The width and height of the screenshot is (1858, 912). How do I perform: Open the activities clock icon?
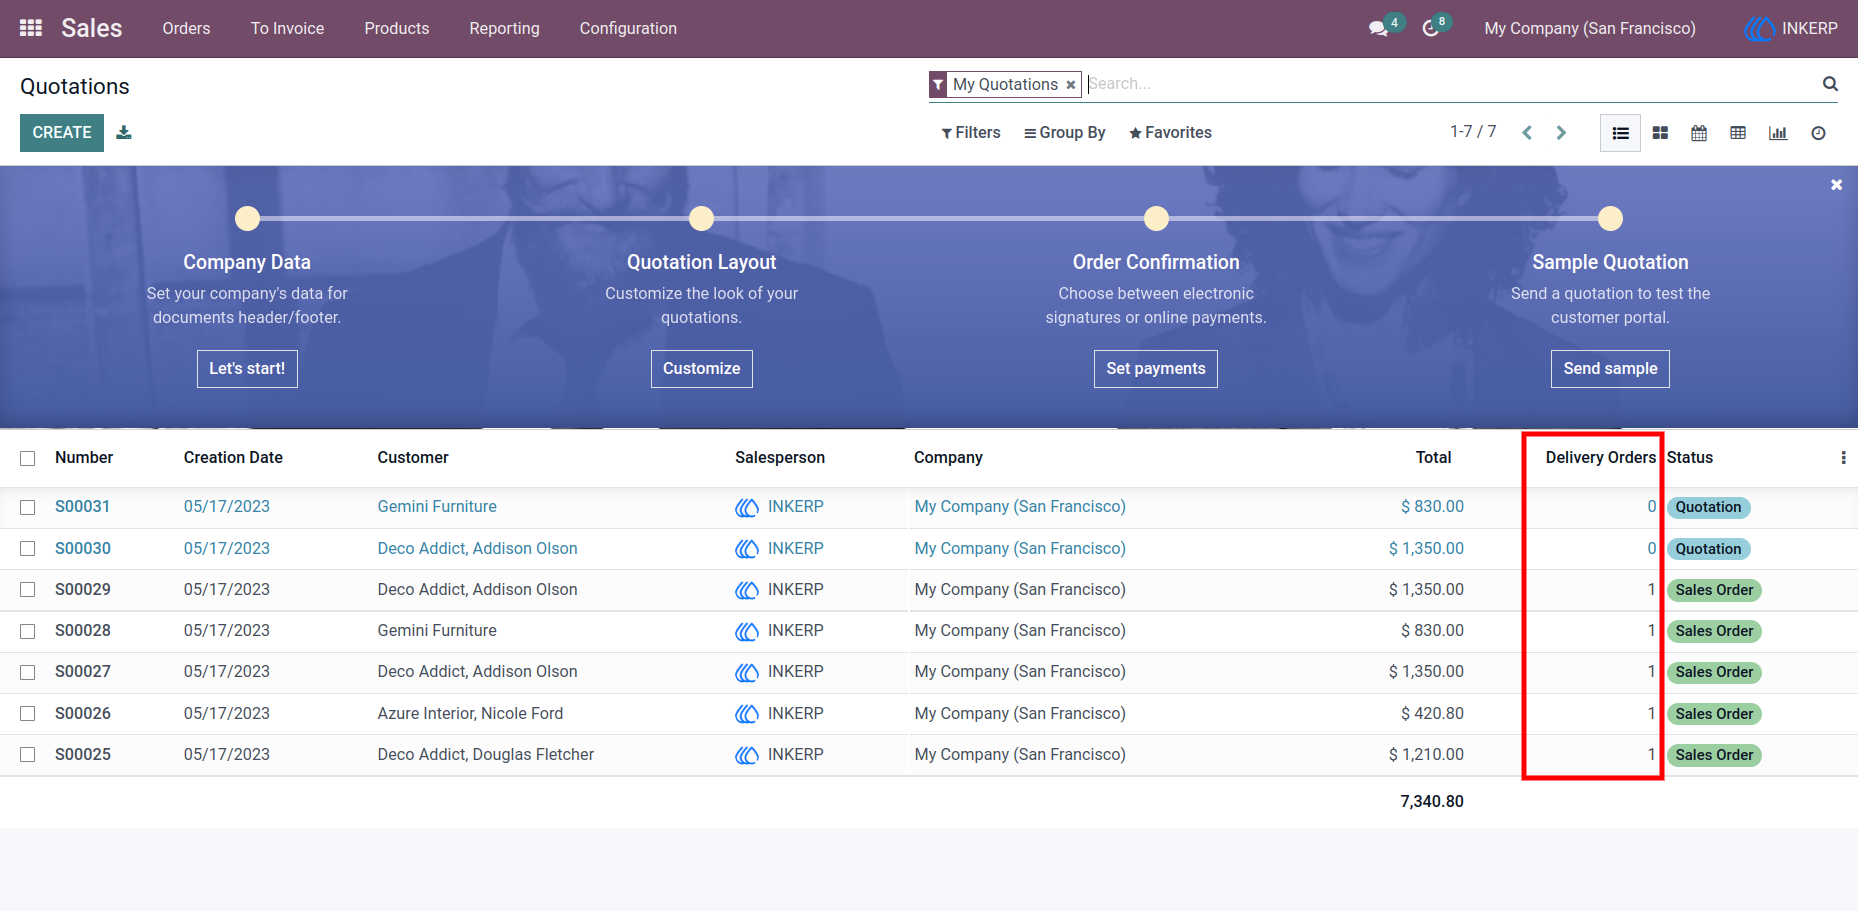click(1431, 28)
